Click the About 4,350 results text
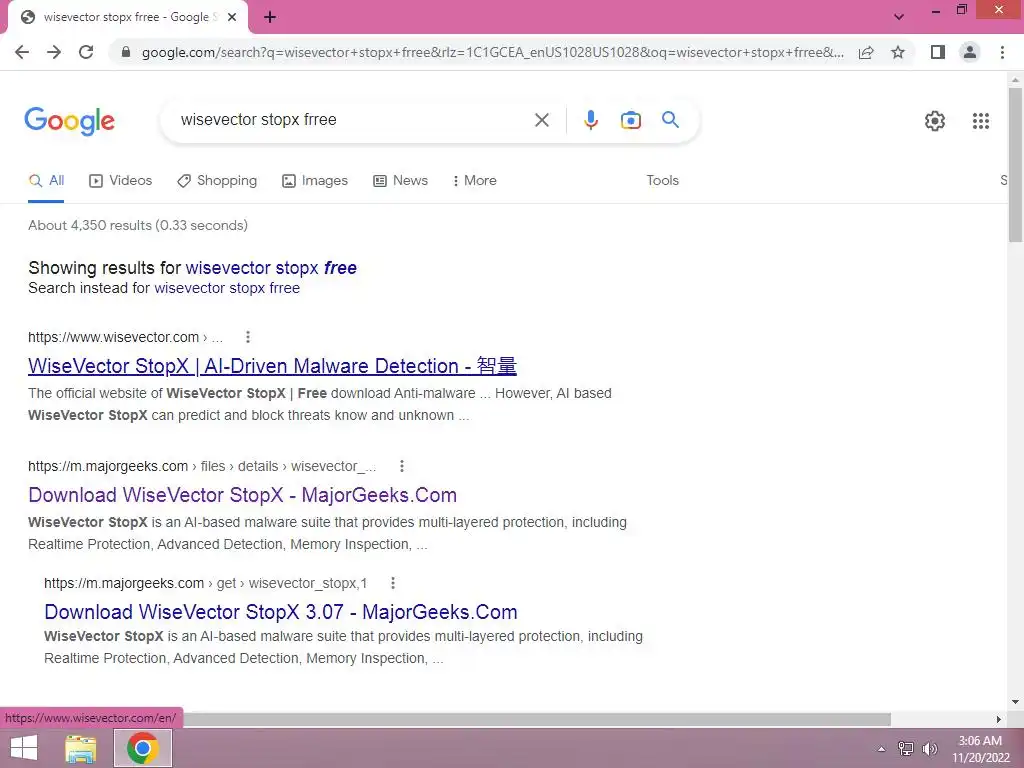This screenshot has height=768, width=1024. [138, 225]
